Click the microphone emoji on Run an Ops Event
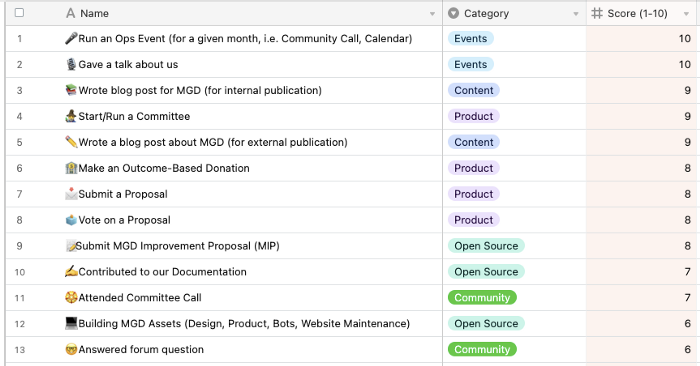The width and height of the screenshot is (700, 366). tap(71, 38)
